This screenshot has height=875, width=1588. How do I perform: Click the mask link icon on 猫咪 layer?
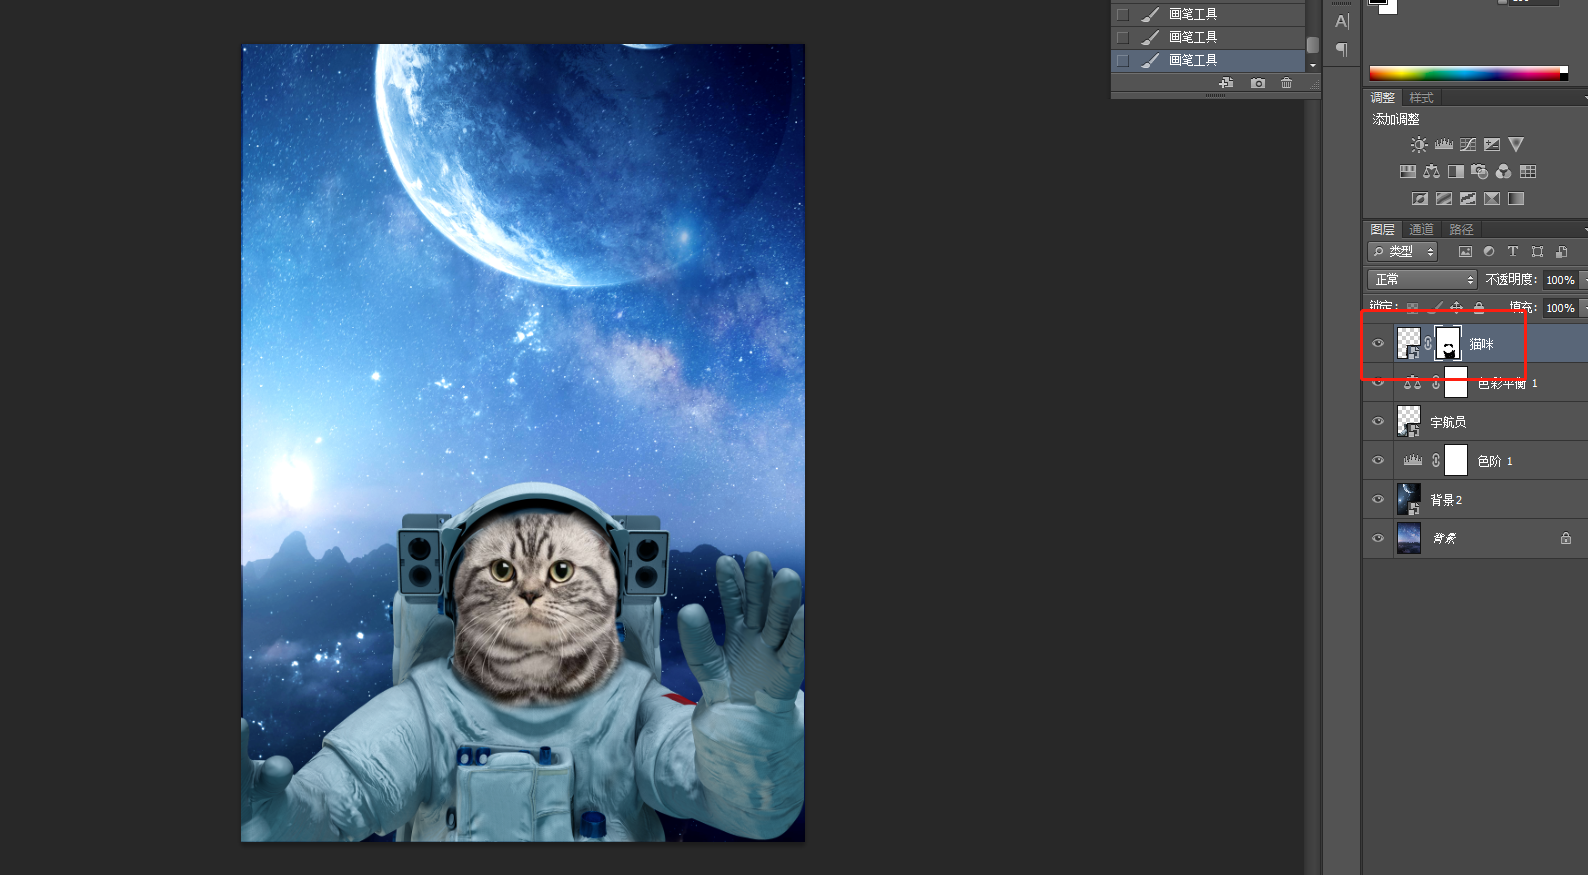tap(1428, 343)
